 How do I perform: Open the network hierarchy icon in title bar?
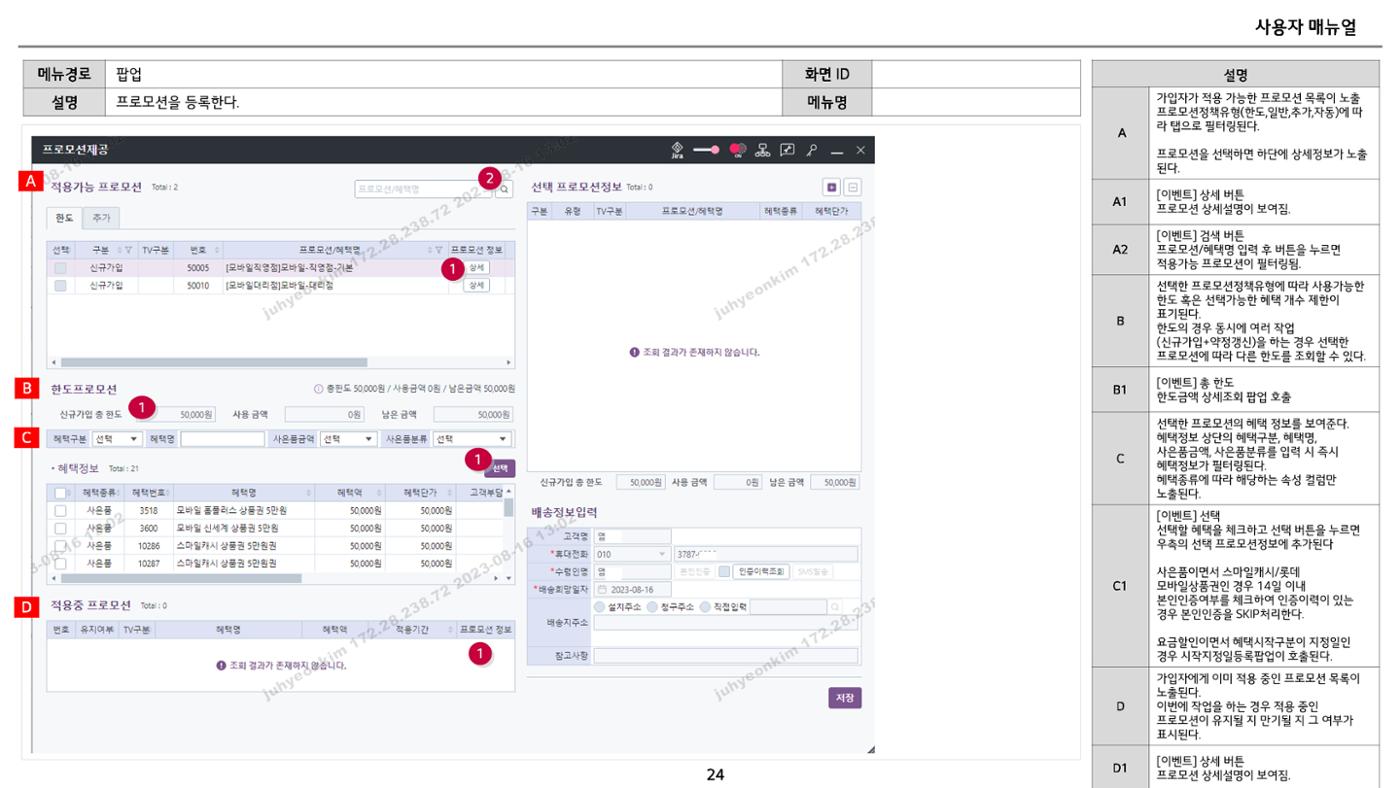click(763, 150)
